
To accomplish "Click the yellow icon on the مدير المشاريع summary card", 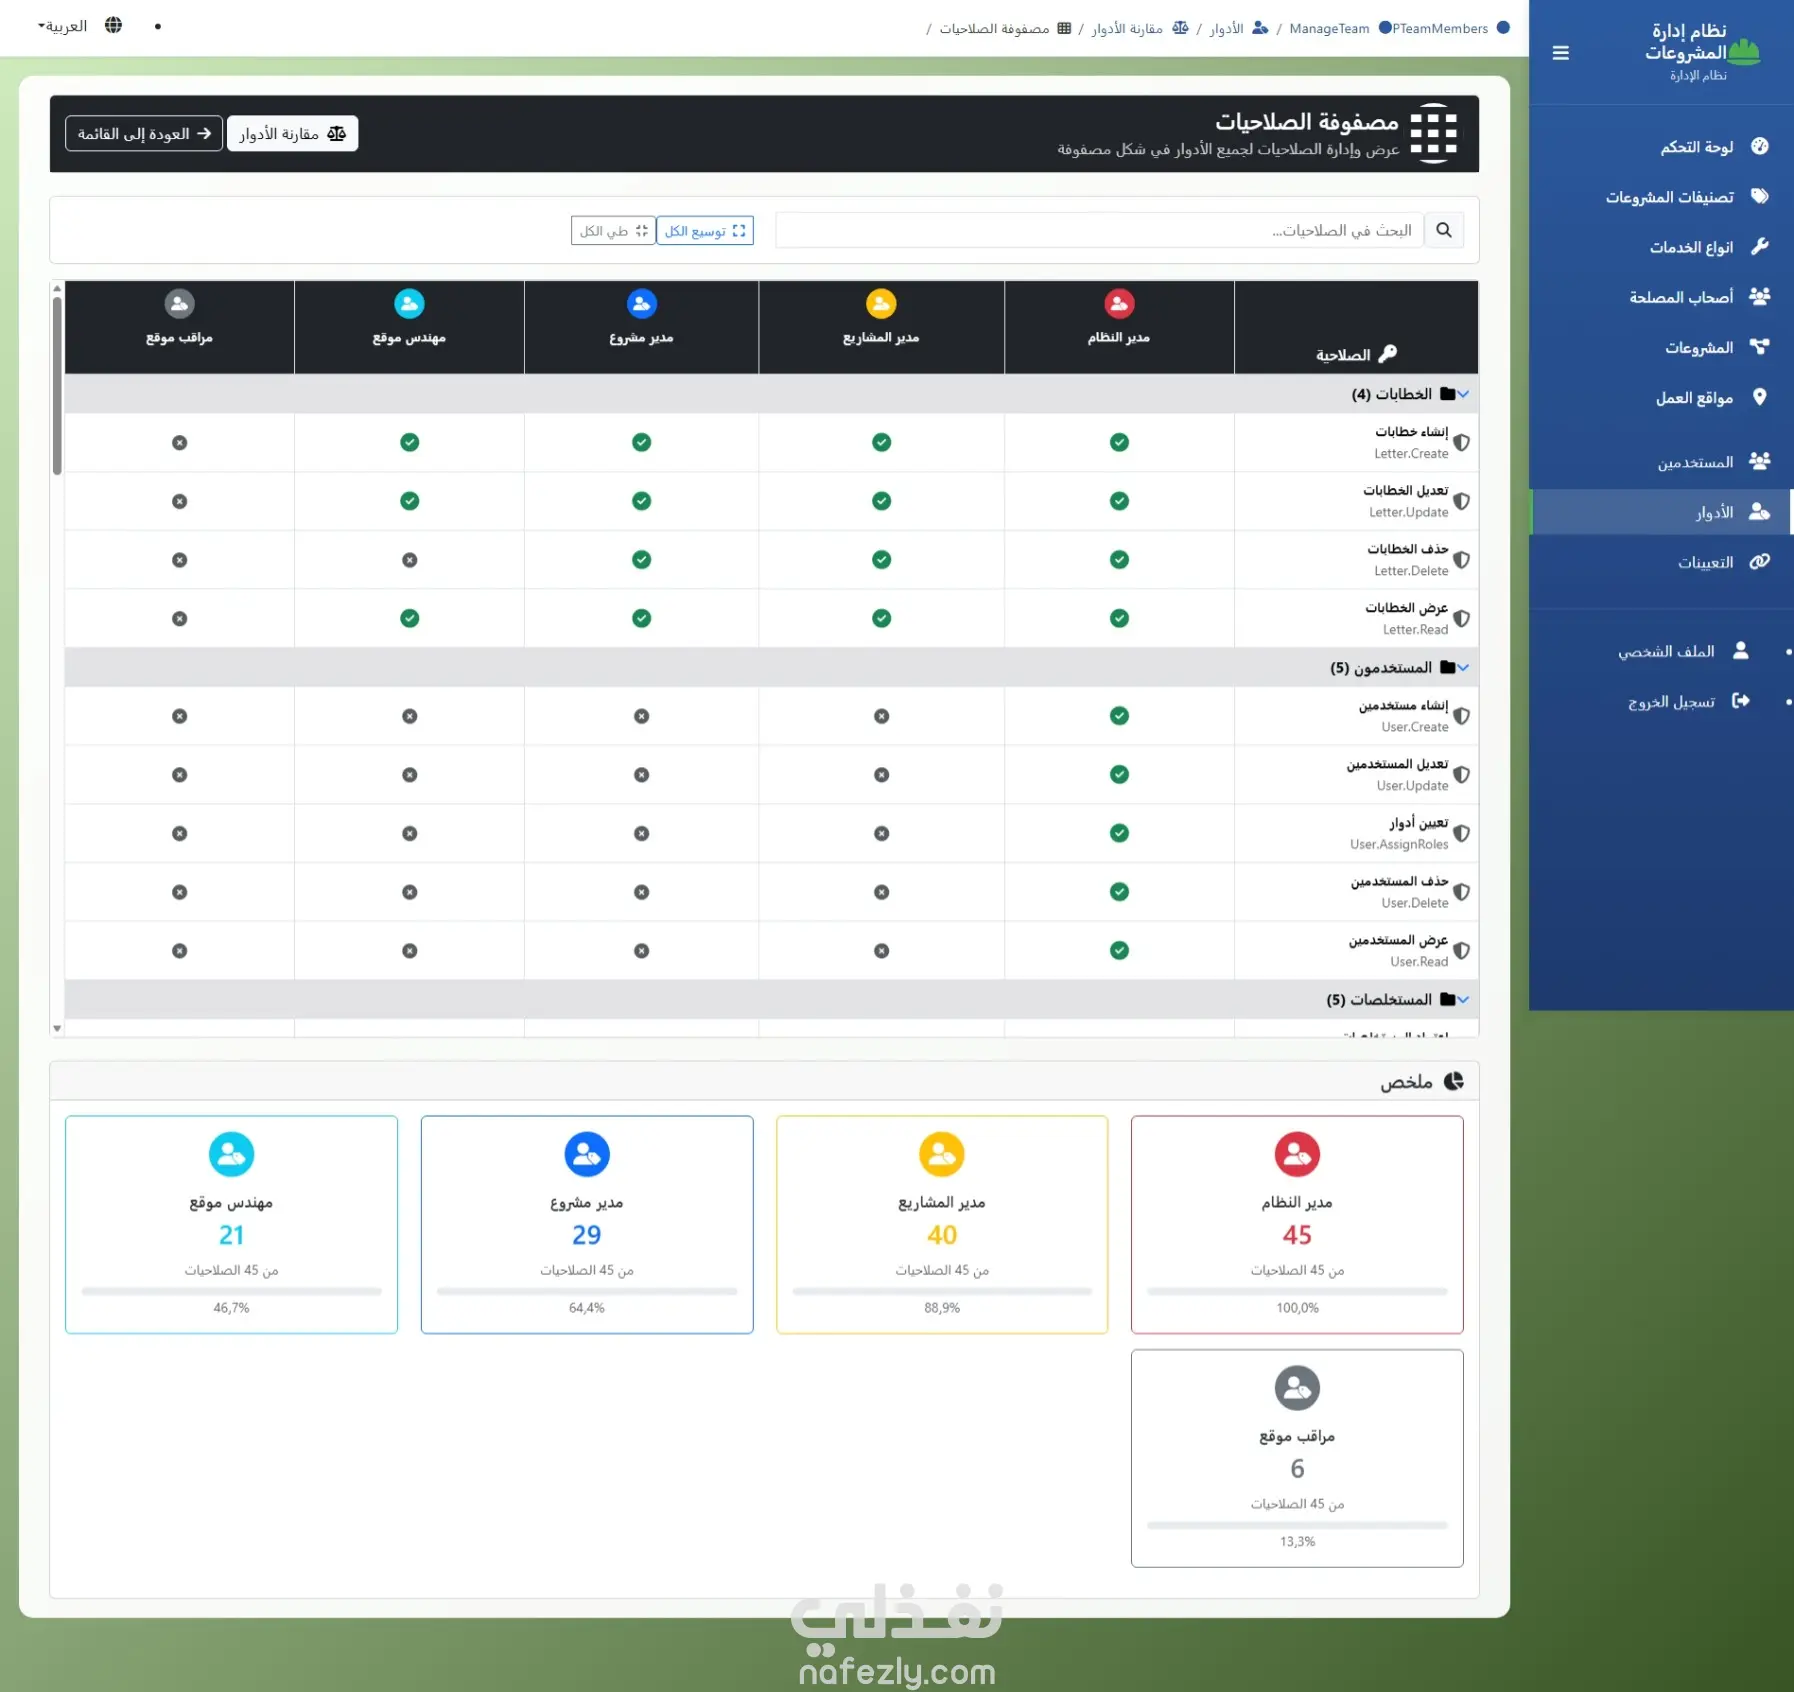I will click(942, 1154).
